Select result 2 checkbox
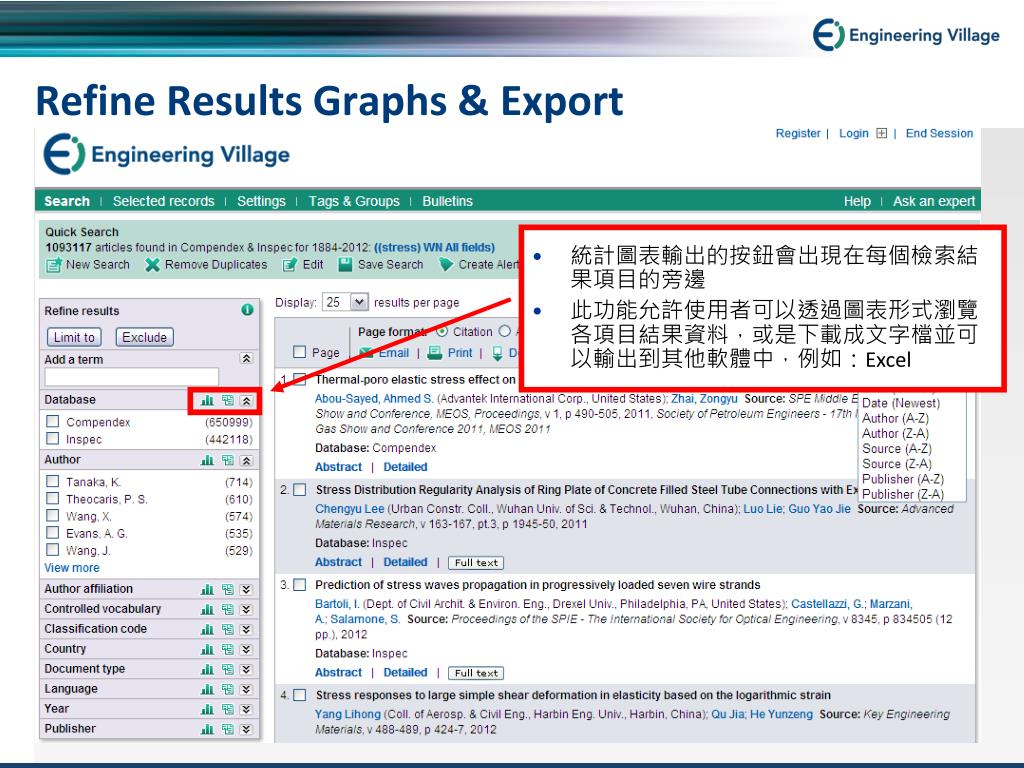Screen dimensions: 1024x768 [300, 490]
